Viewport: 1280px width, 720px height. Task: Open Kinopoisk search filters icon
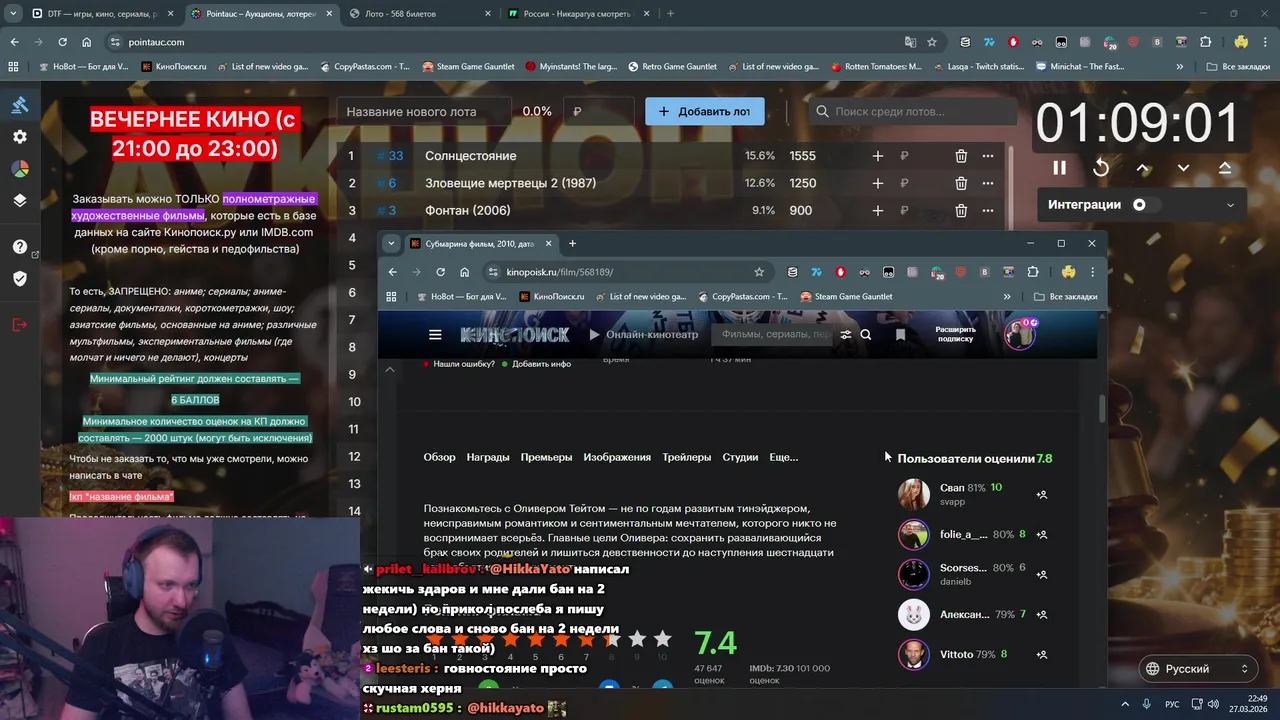(846, 335)
